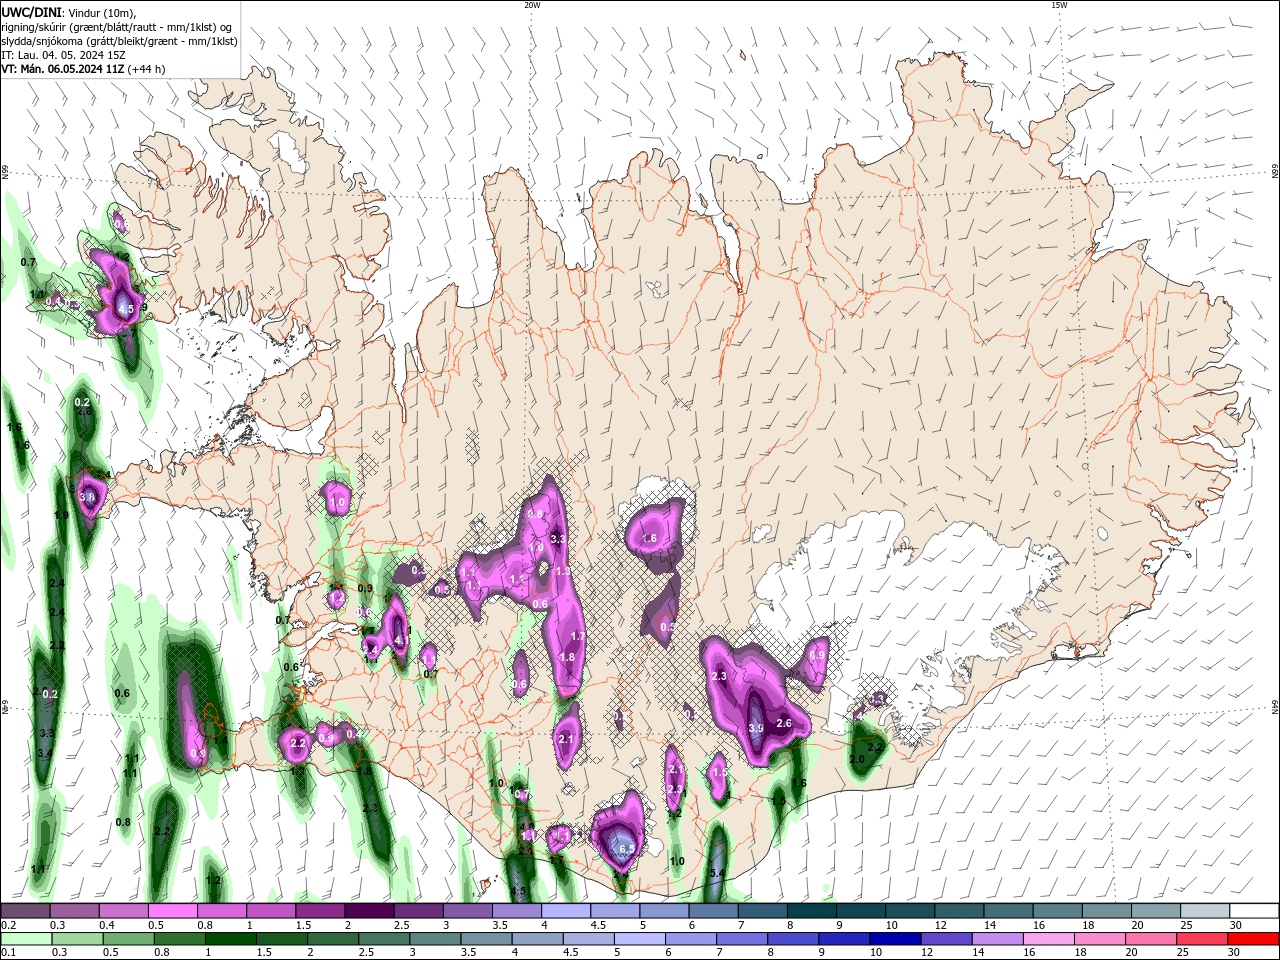Pick the white swatch at 30 in the snow scale

click(x=1254, y=911)
